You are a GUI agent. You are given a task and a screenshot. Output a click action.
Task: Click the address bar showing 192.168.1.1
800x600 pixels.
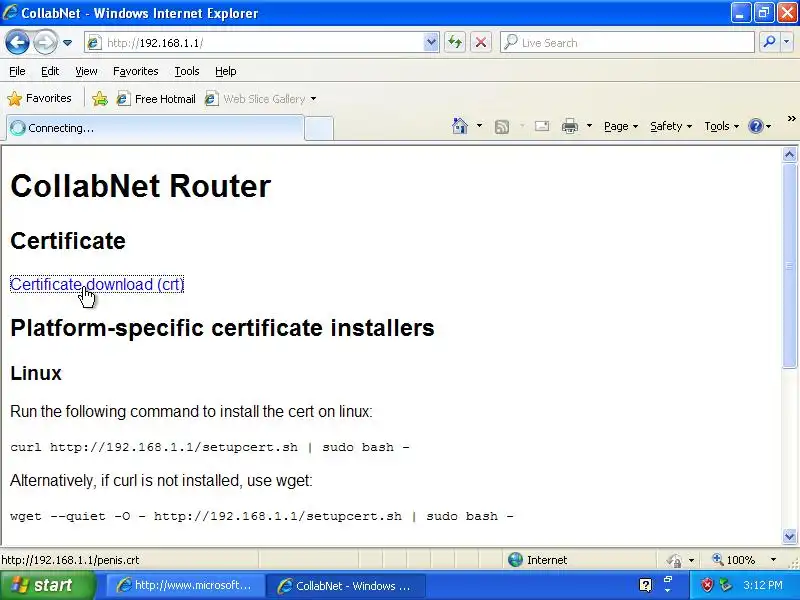(x=254, y=43)
